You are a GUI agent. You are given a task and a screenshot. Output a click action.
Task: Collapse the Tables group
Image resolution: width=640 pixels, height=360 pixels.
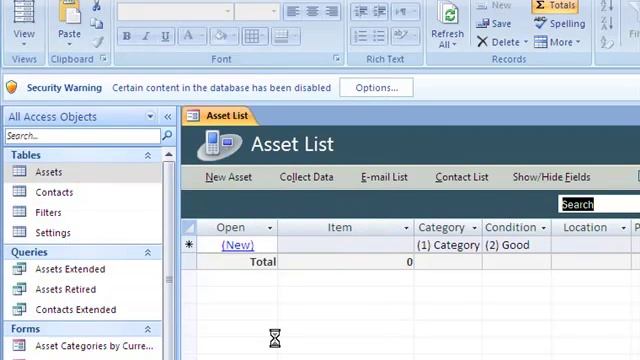(x=148, y=156)
